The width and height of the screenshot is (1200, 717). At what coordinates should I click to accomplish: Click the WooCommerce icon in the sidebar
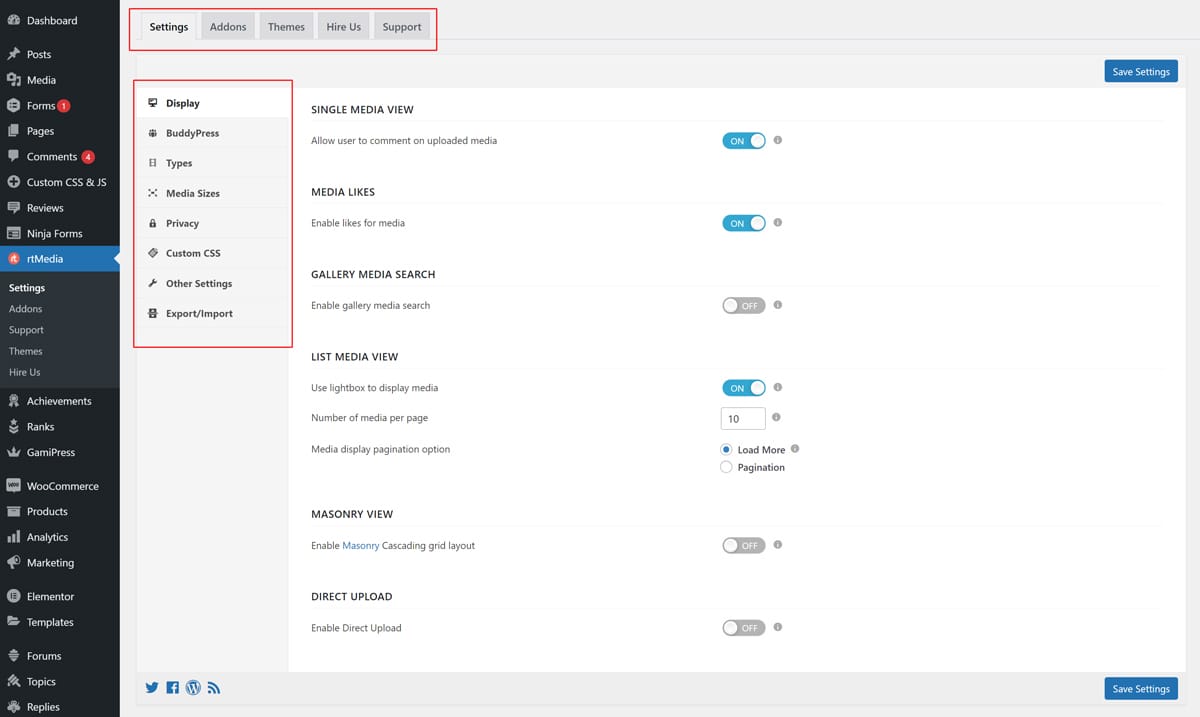(x=13, y=486)
